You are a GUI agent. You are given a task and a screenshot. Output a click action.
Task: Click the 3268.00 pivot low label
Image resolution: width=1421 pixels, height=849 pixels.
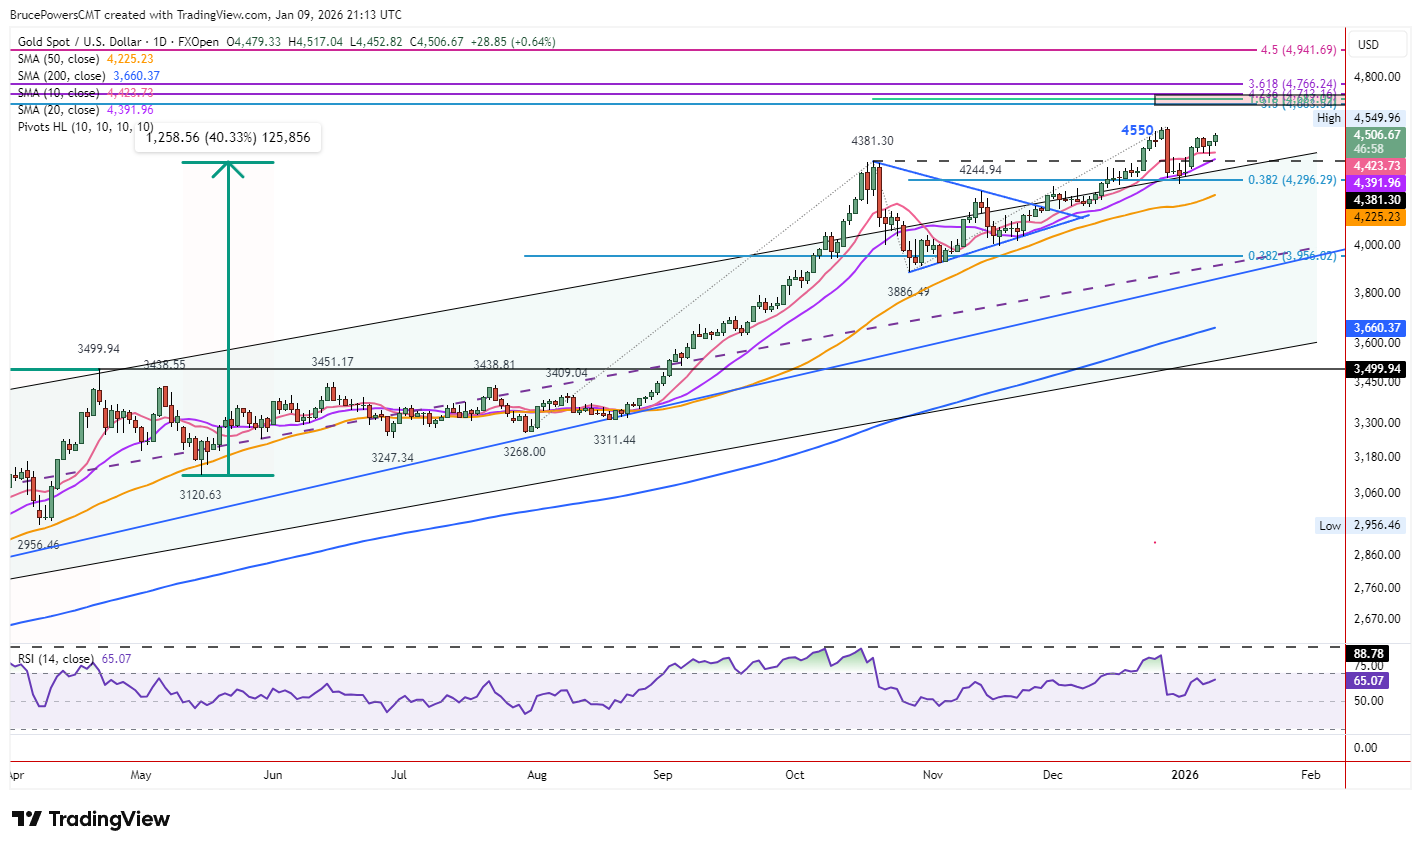(x=524, y=452)
